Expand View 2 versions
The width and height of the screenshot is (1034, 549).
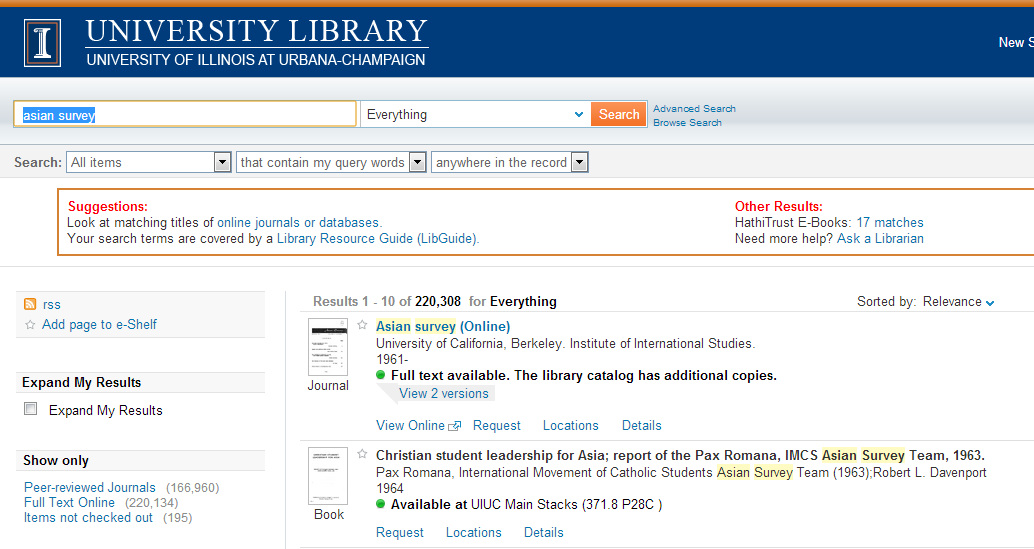(443, 393)
